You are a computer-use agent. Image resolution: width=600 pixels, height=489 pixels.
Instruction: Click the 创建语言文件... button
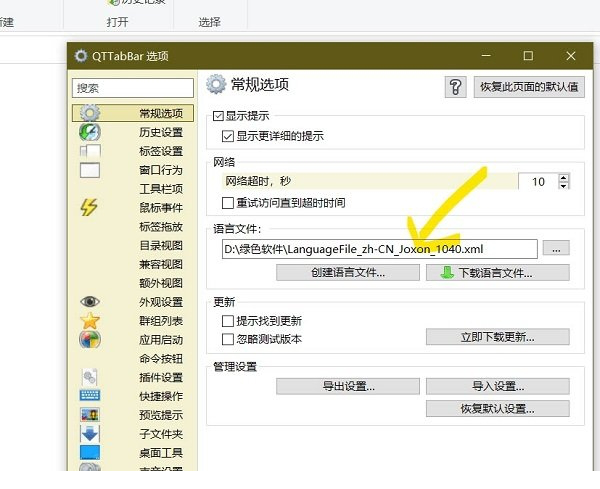click(x=348, y=273)
